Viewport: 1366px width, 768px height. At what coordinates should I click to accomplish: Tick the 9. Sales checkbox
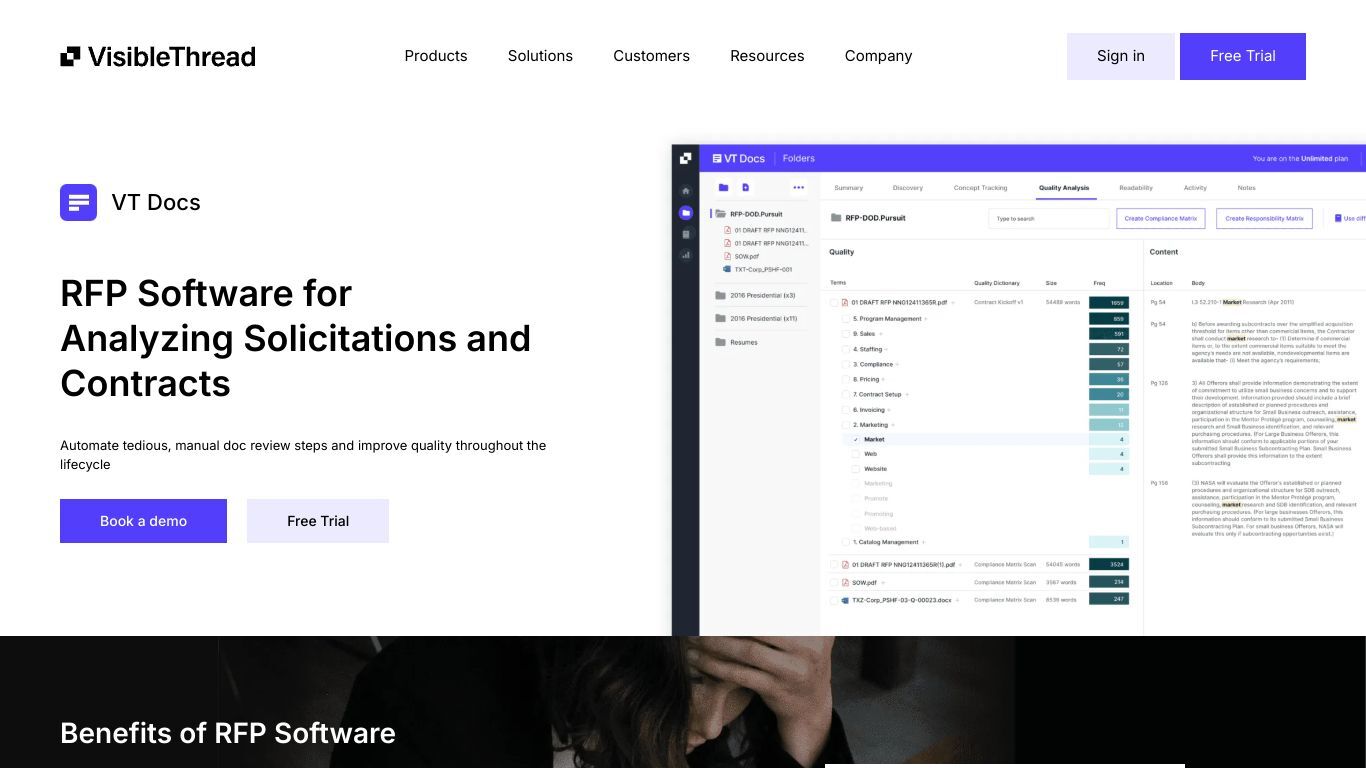point(846,334)
